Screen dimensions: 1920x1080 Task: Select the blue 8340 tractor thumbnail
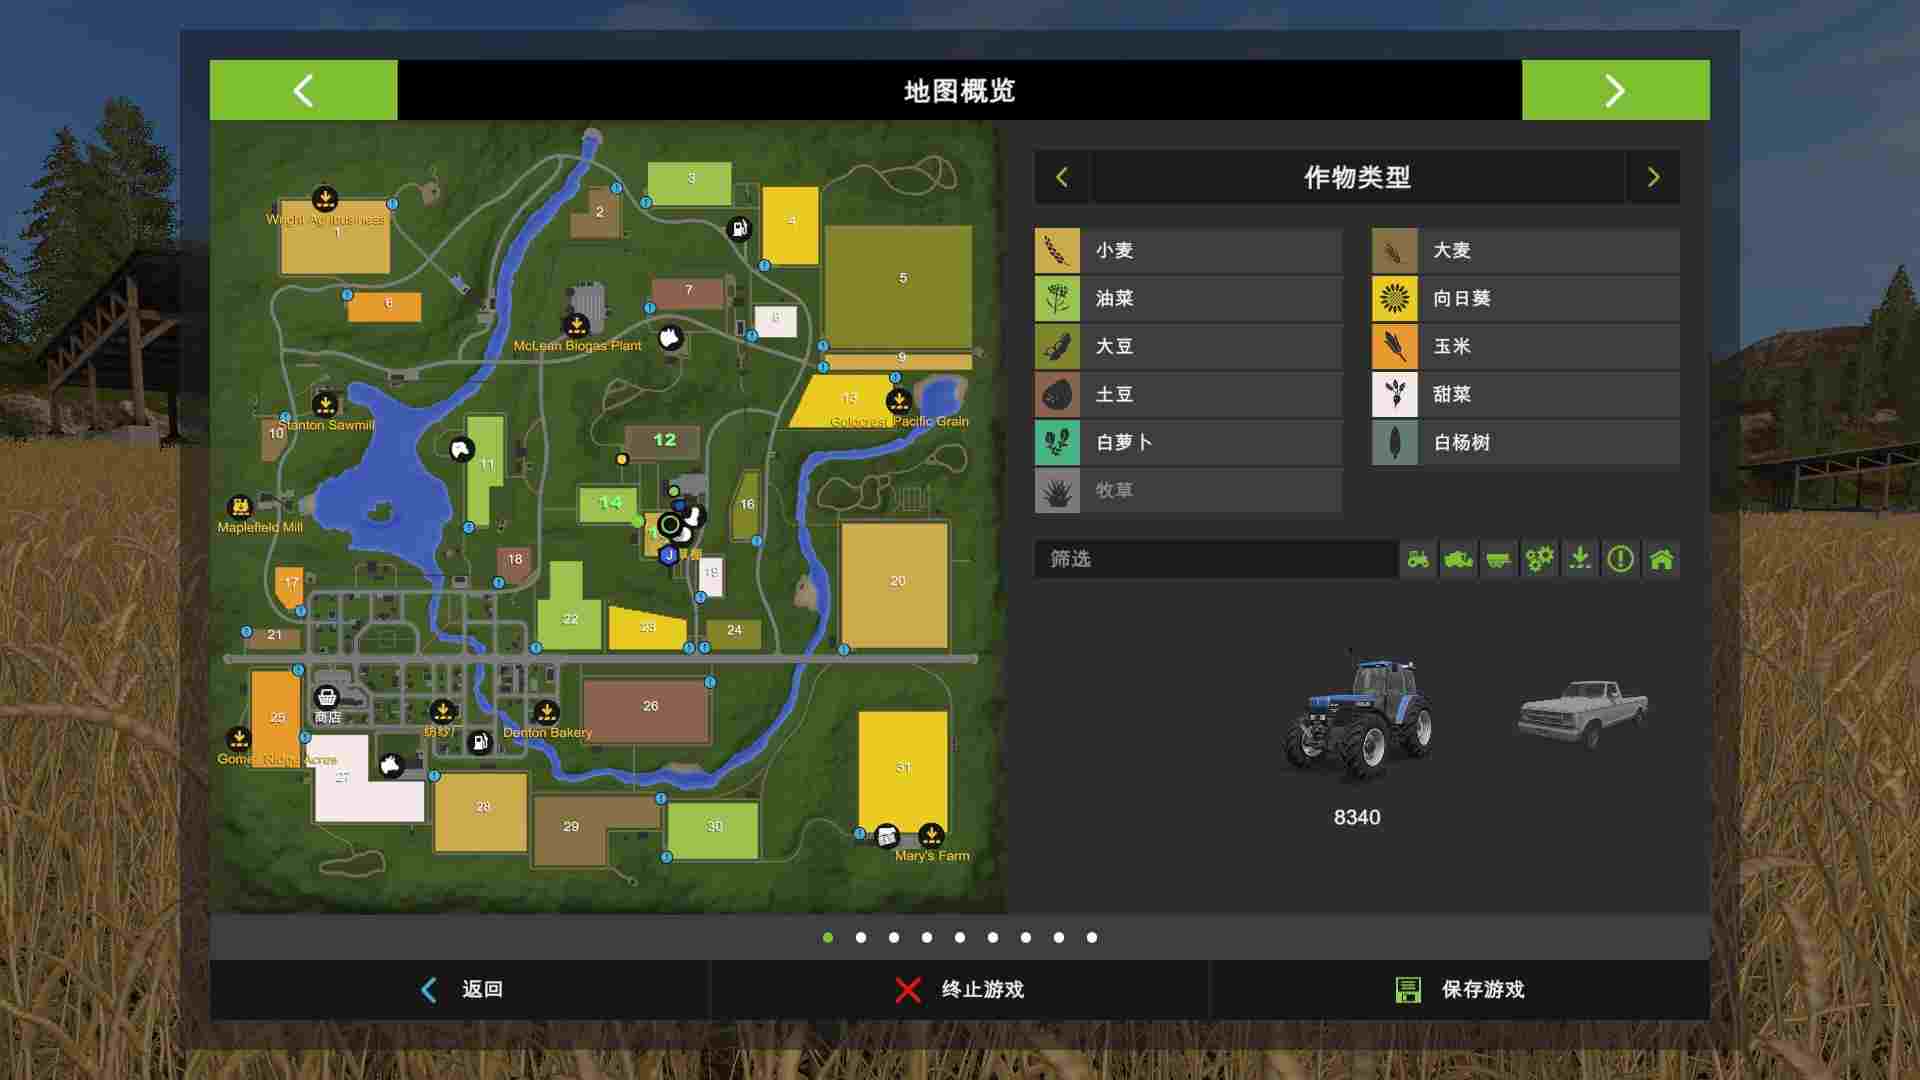click(x=1357, y=717)
